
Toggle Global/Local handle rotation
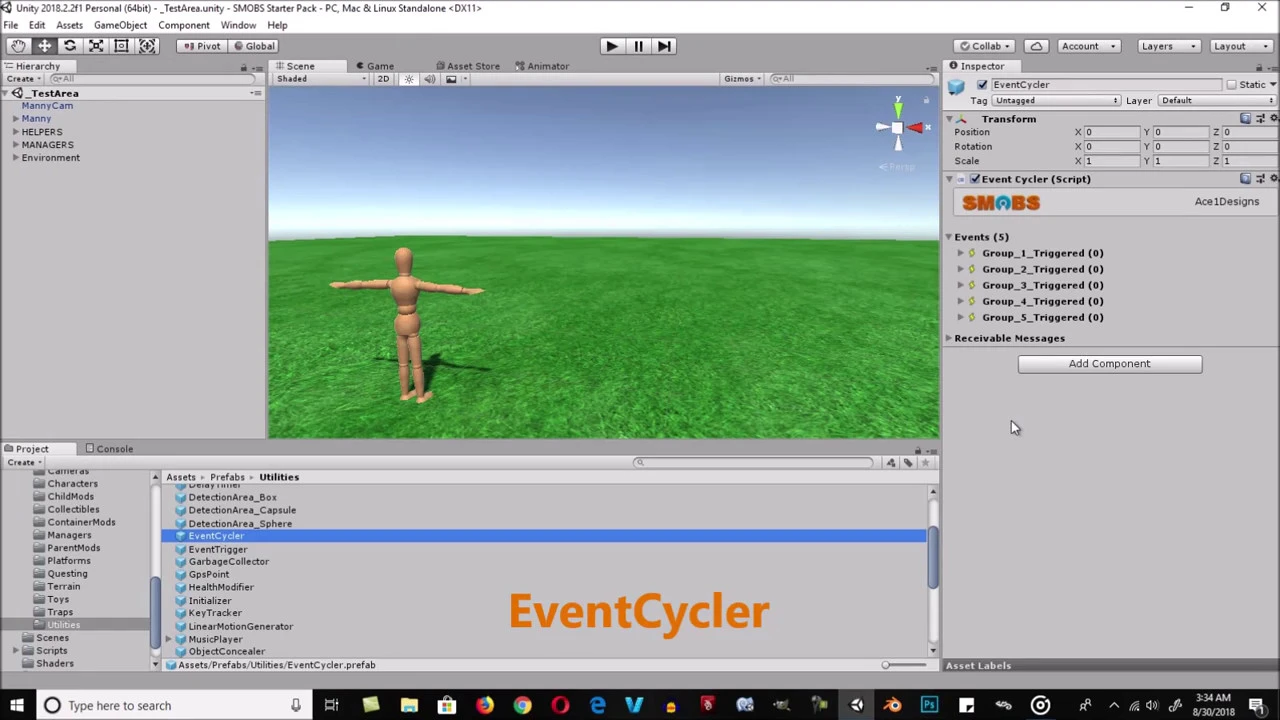point(252,46)
